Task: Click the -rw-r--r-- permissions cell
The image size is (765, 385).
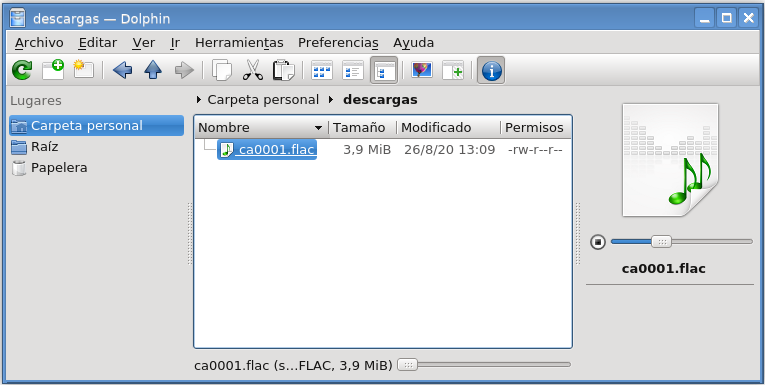Action: tap(535, 150)
